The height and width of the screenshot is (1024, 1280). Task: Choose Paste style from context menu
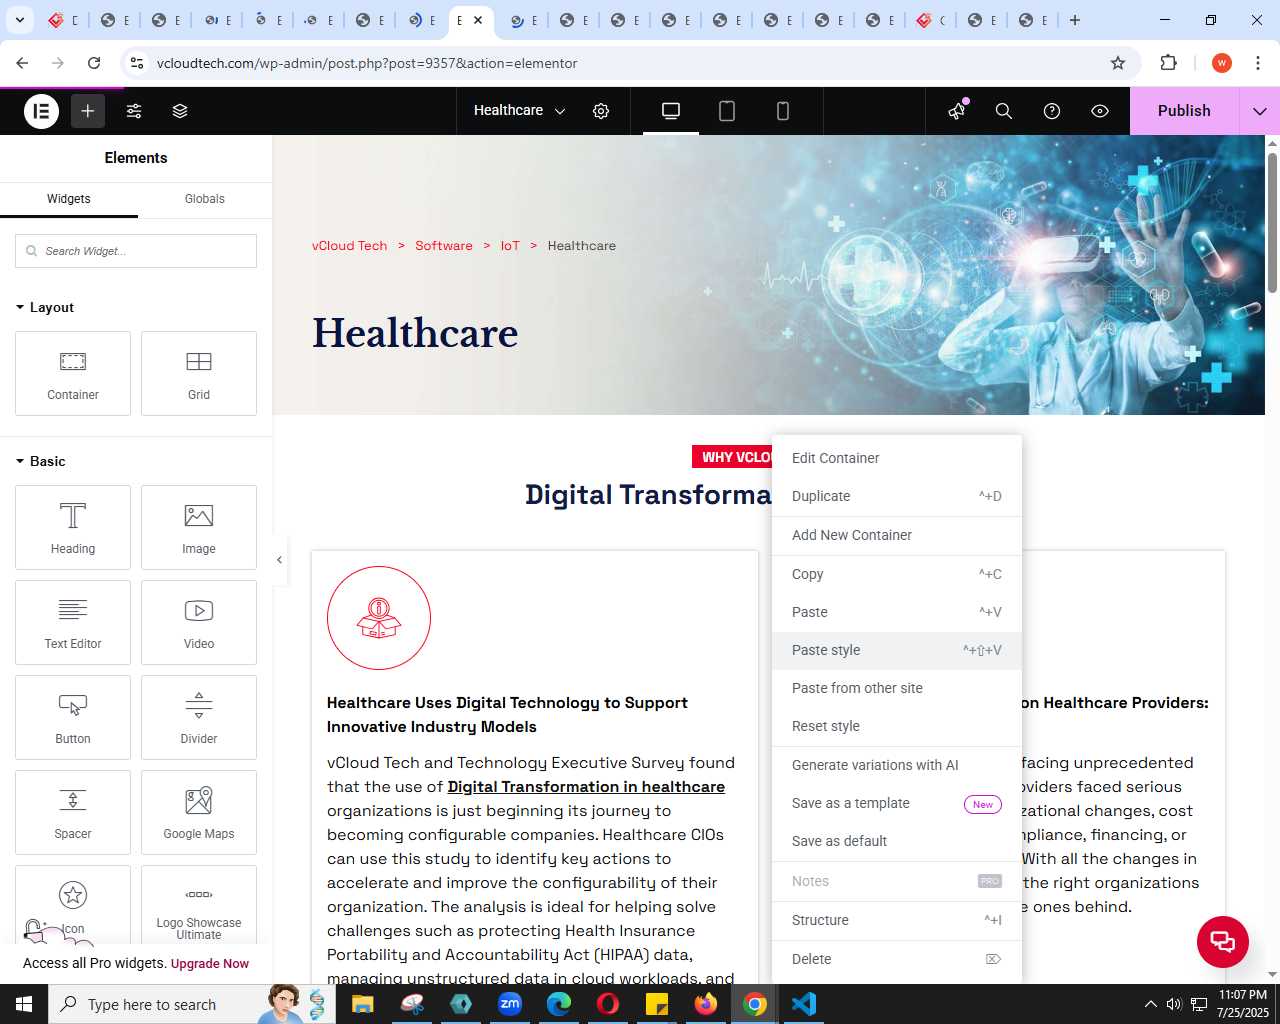897,650
